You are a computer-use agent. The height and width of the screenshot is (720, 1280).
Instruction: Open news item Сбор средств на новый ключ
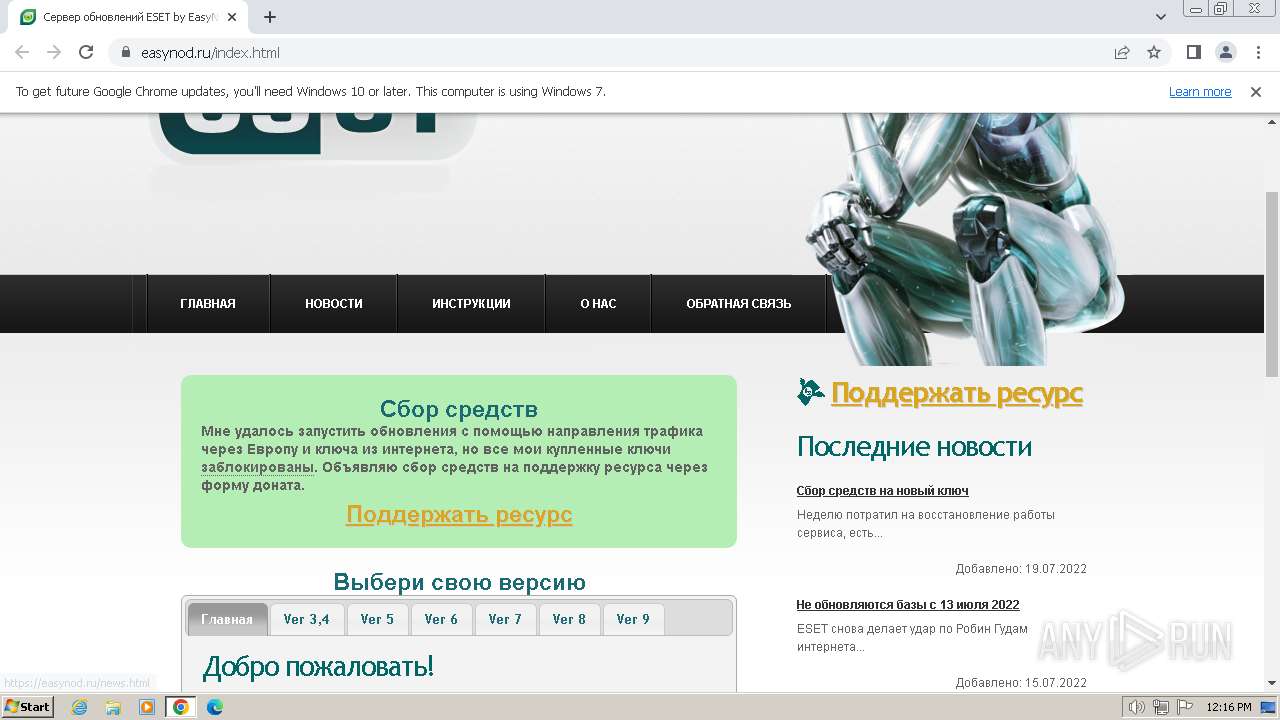(x=882, y=491)
